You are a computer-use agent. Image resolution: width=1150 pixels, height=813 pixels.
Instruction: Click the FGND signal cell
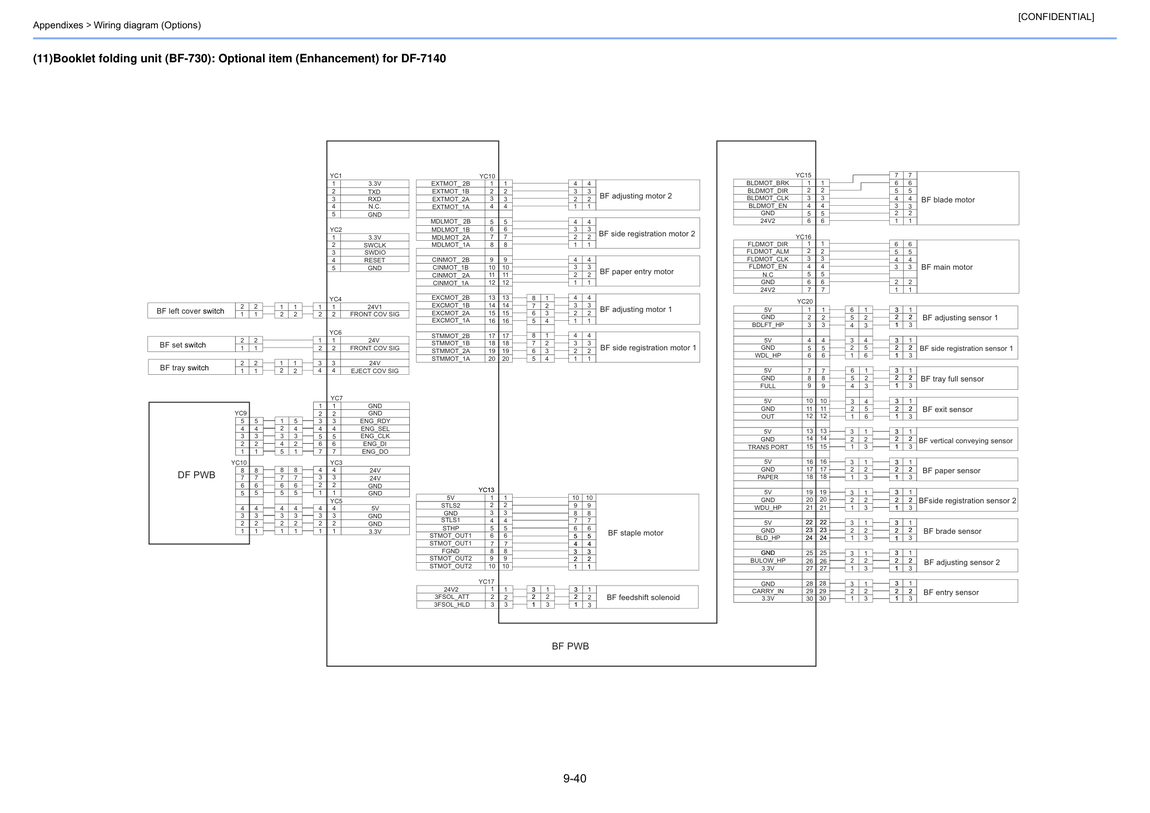[450, 551]
